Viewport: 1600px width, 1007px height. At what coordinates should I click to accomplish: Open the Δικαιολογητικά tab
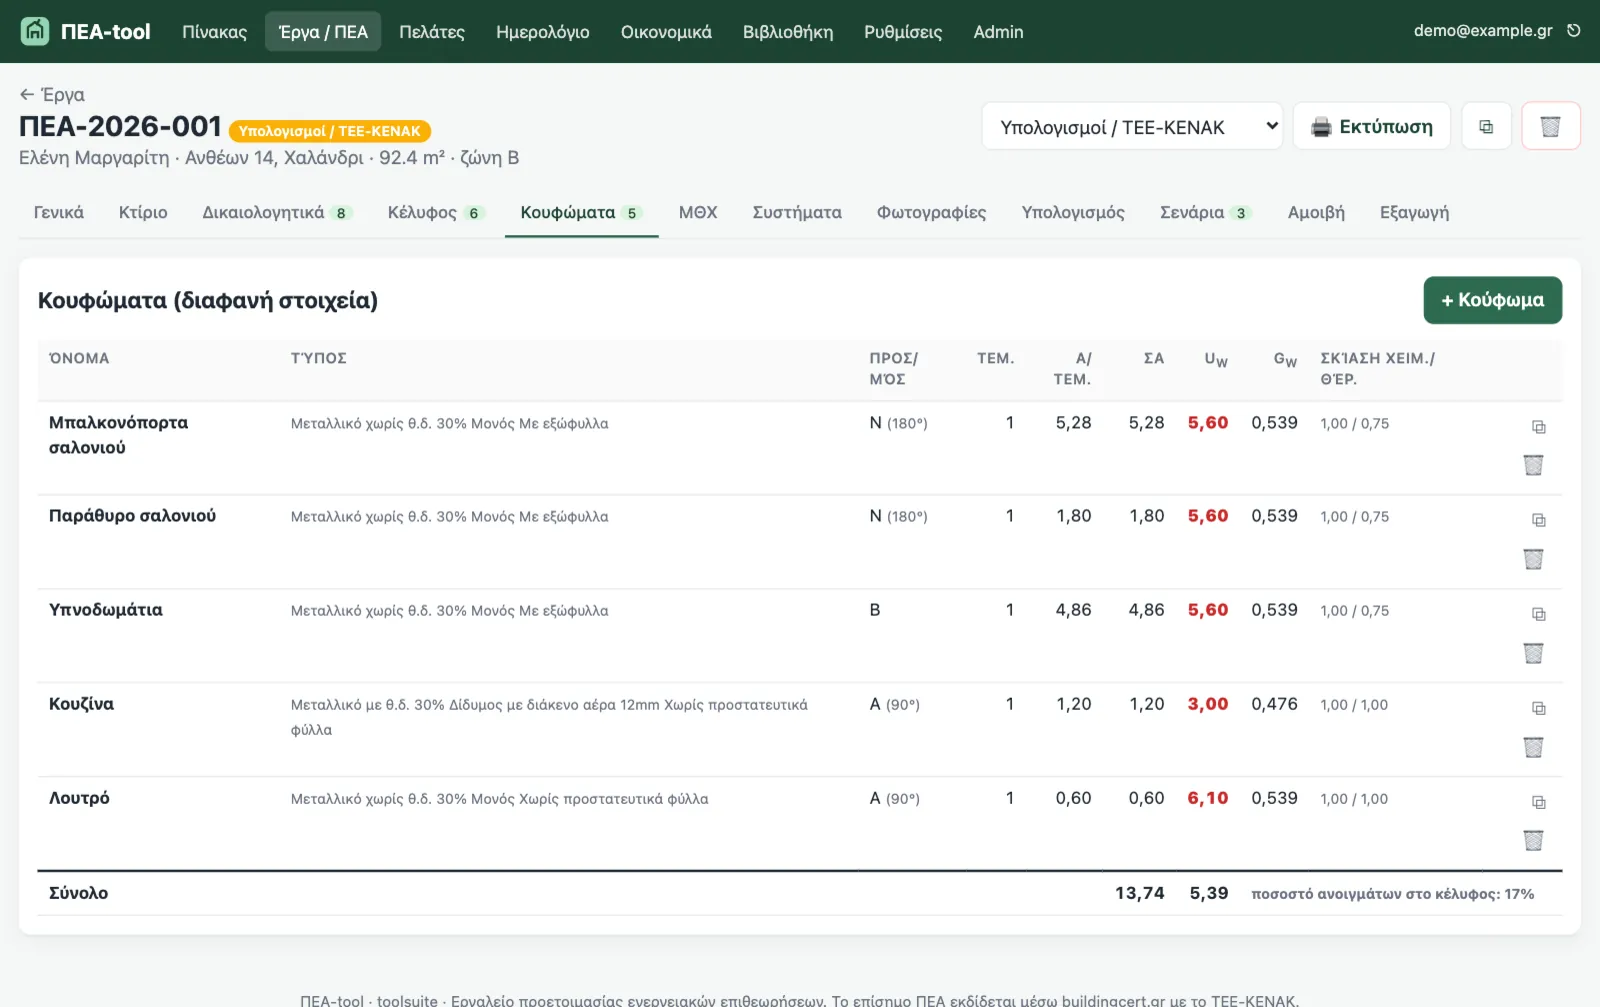pyautogui.click(x=277, y=212)
